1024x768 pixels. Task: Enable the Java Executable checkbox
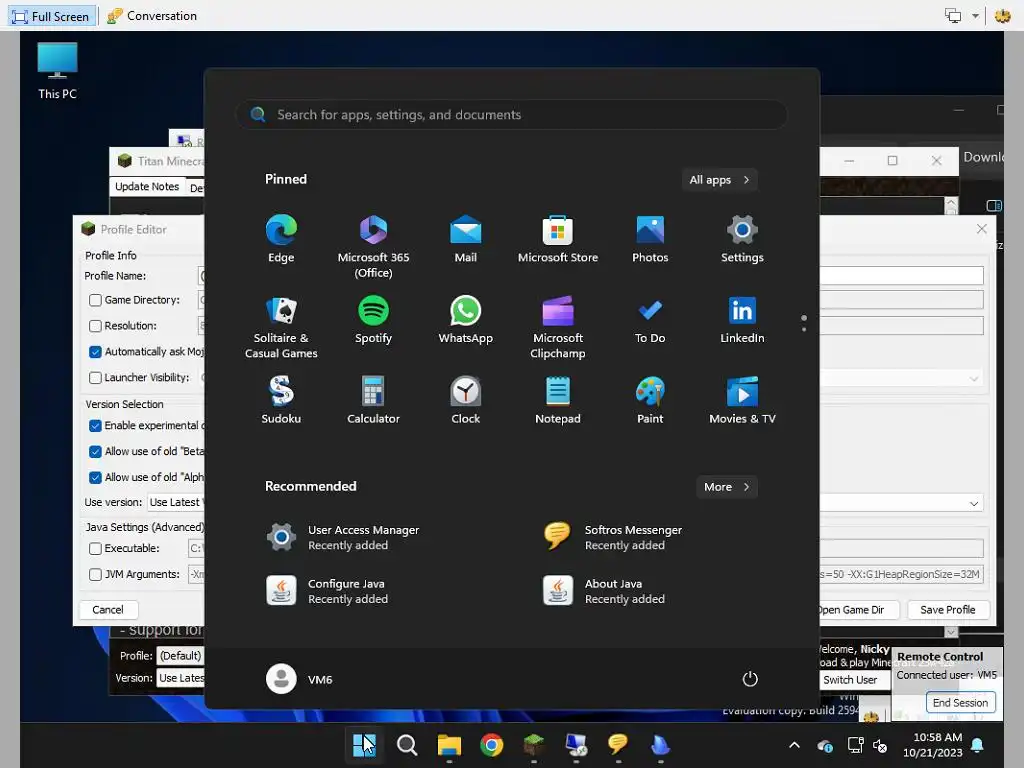click(95, 549)
